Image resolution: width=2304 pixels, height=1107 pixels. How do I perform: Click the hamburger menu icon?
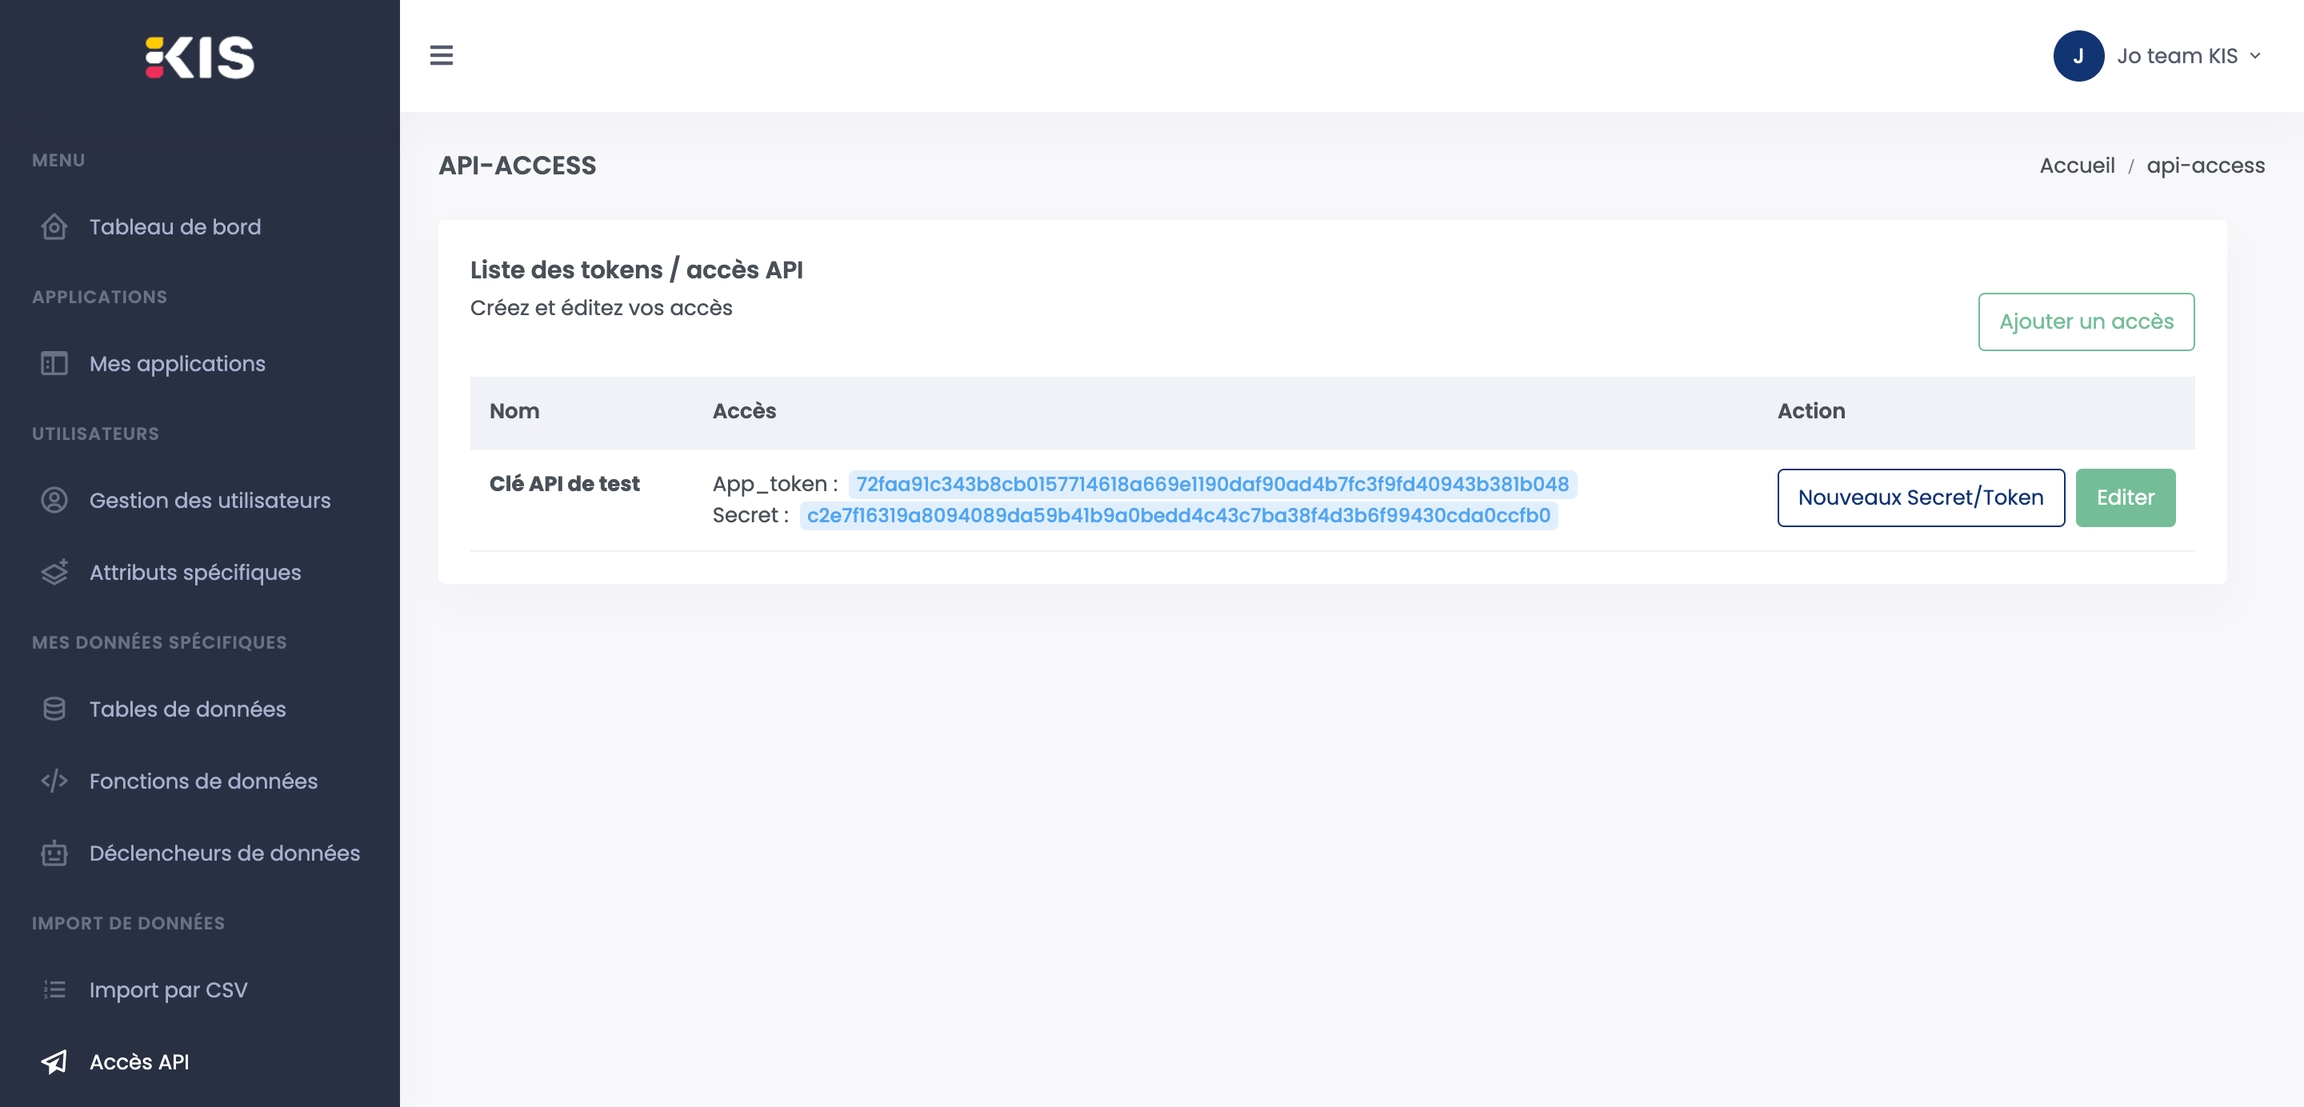pyautogui.click(x=441, y=55)
